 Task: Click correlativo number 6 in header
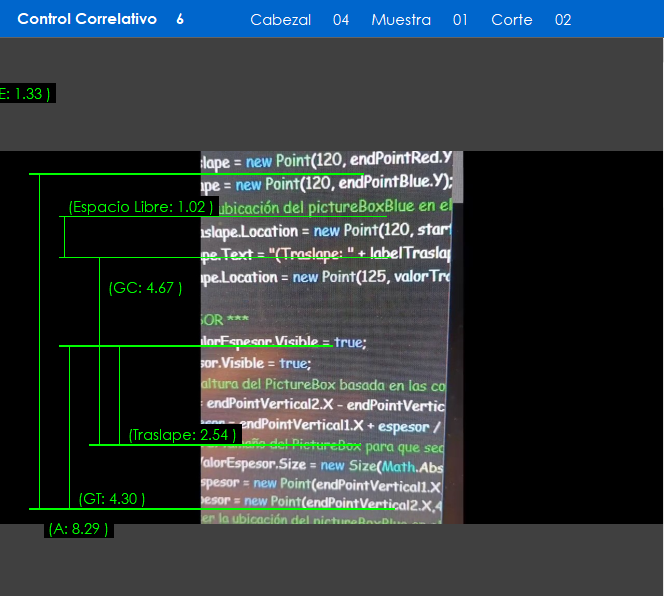180,19
